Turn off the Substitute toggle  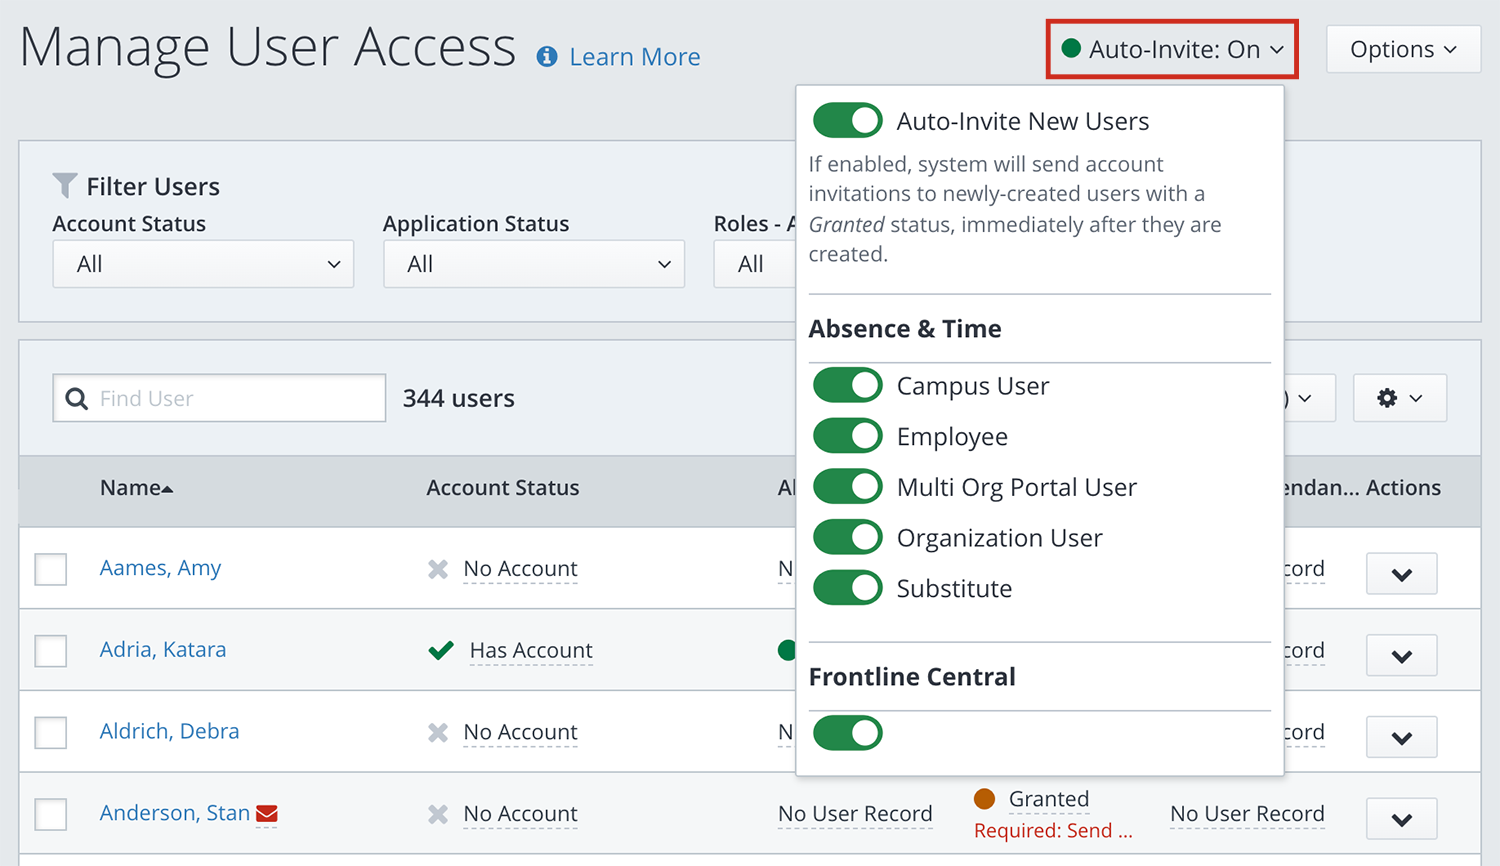coord(847,588)
